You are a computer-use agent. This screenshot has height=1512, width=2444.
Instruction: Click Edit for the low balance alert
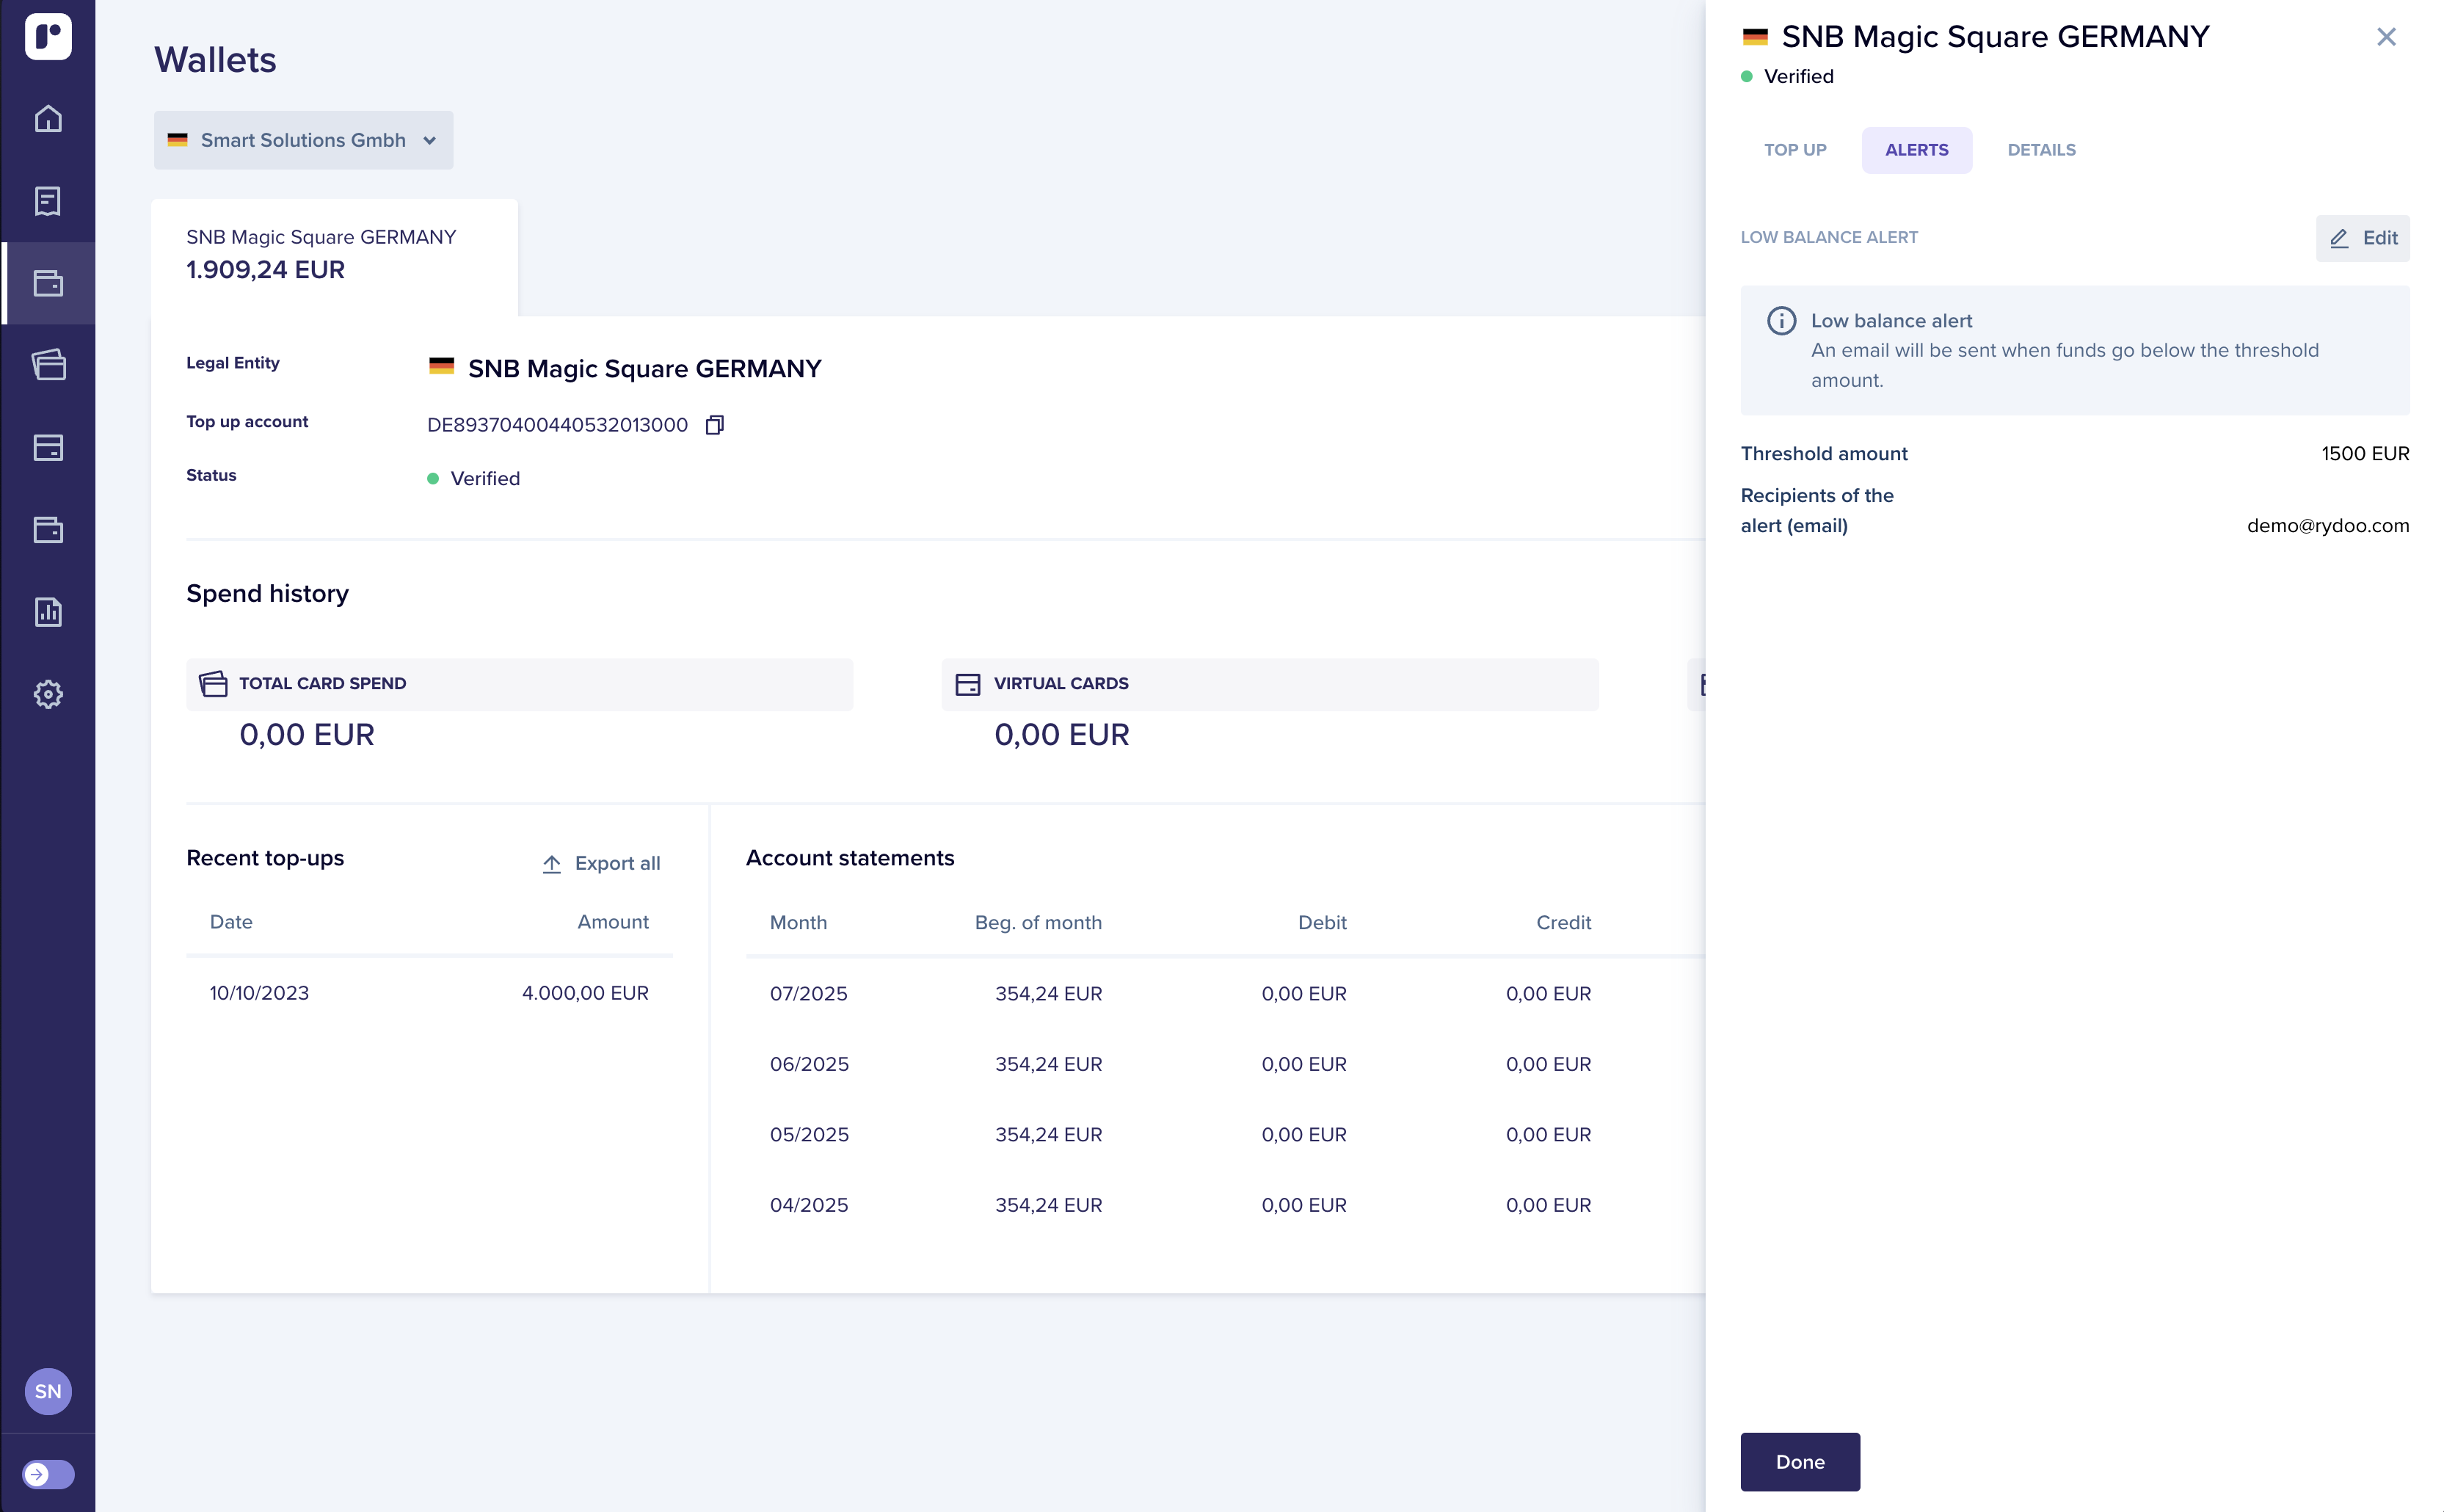click(x=2363, y=238)
